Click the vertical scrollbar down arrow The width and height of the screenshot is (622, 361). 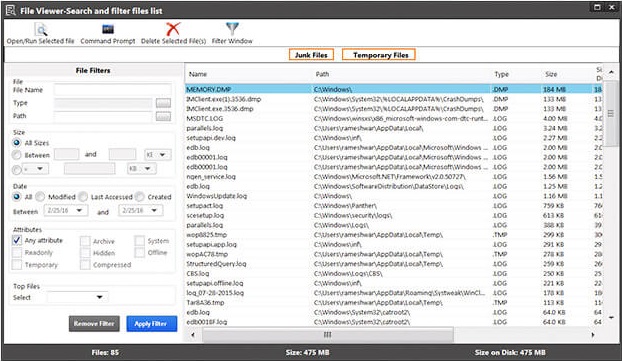click(611, 317)
